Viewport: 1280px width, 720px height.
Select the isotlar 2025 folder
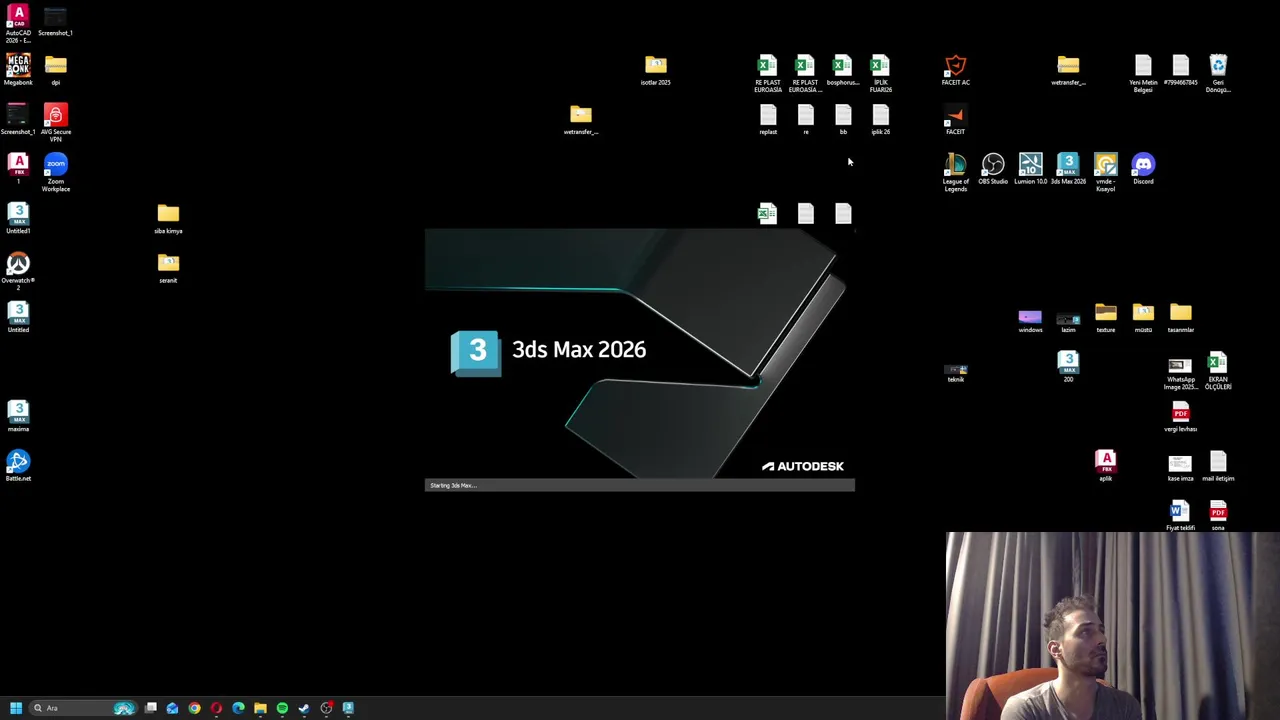click(x=656, y=70)
